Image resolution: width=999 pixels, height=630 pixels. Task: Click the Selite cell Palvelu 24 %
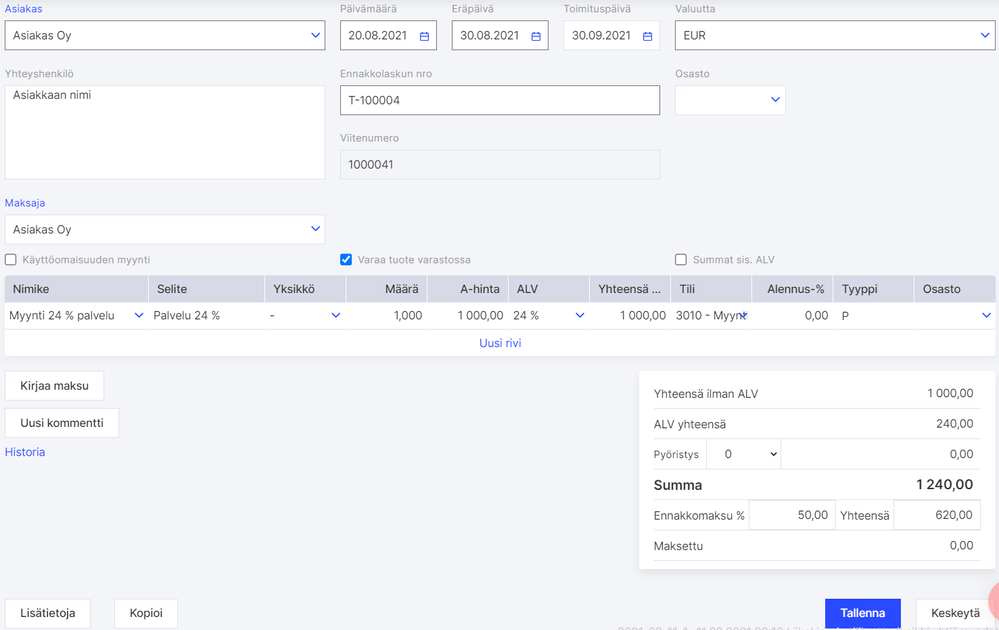(207, 315)
